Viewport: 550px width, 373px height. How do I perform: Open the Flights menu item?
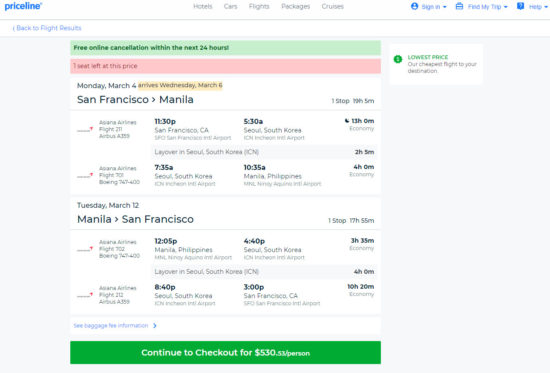pos(259,6)
